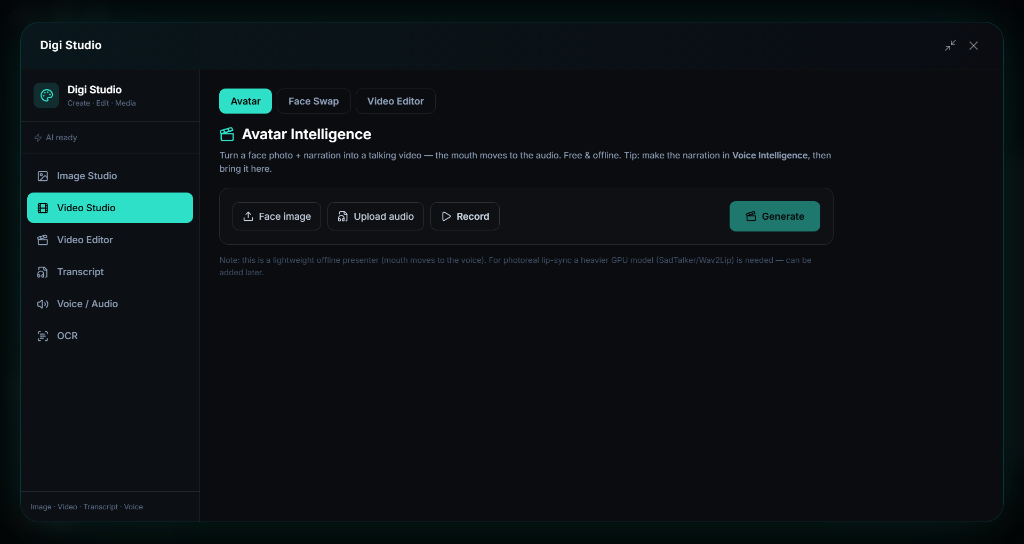Open the Voice / Audio section
Viewport: 1024px width, 544px height.
110,304
